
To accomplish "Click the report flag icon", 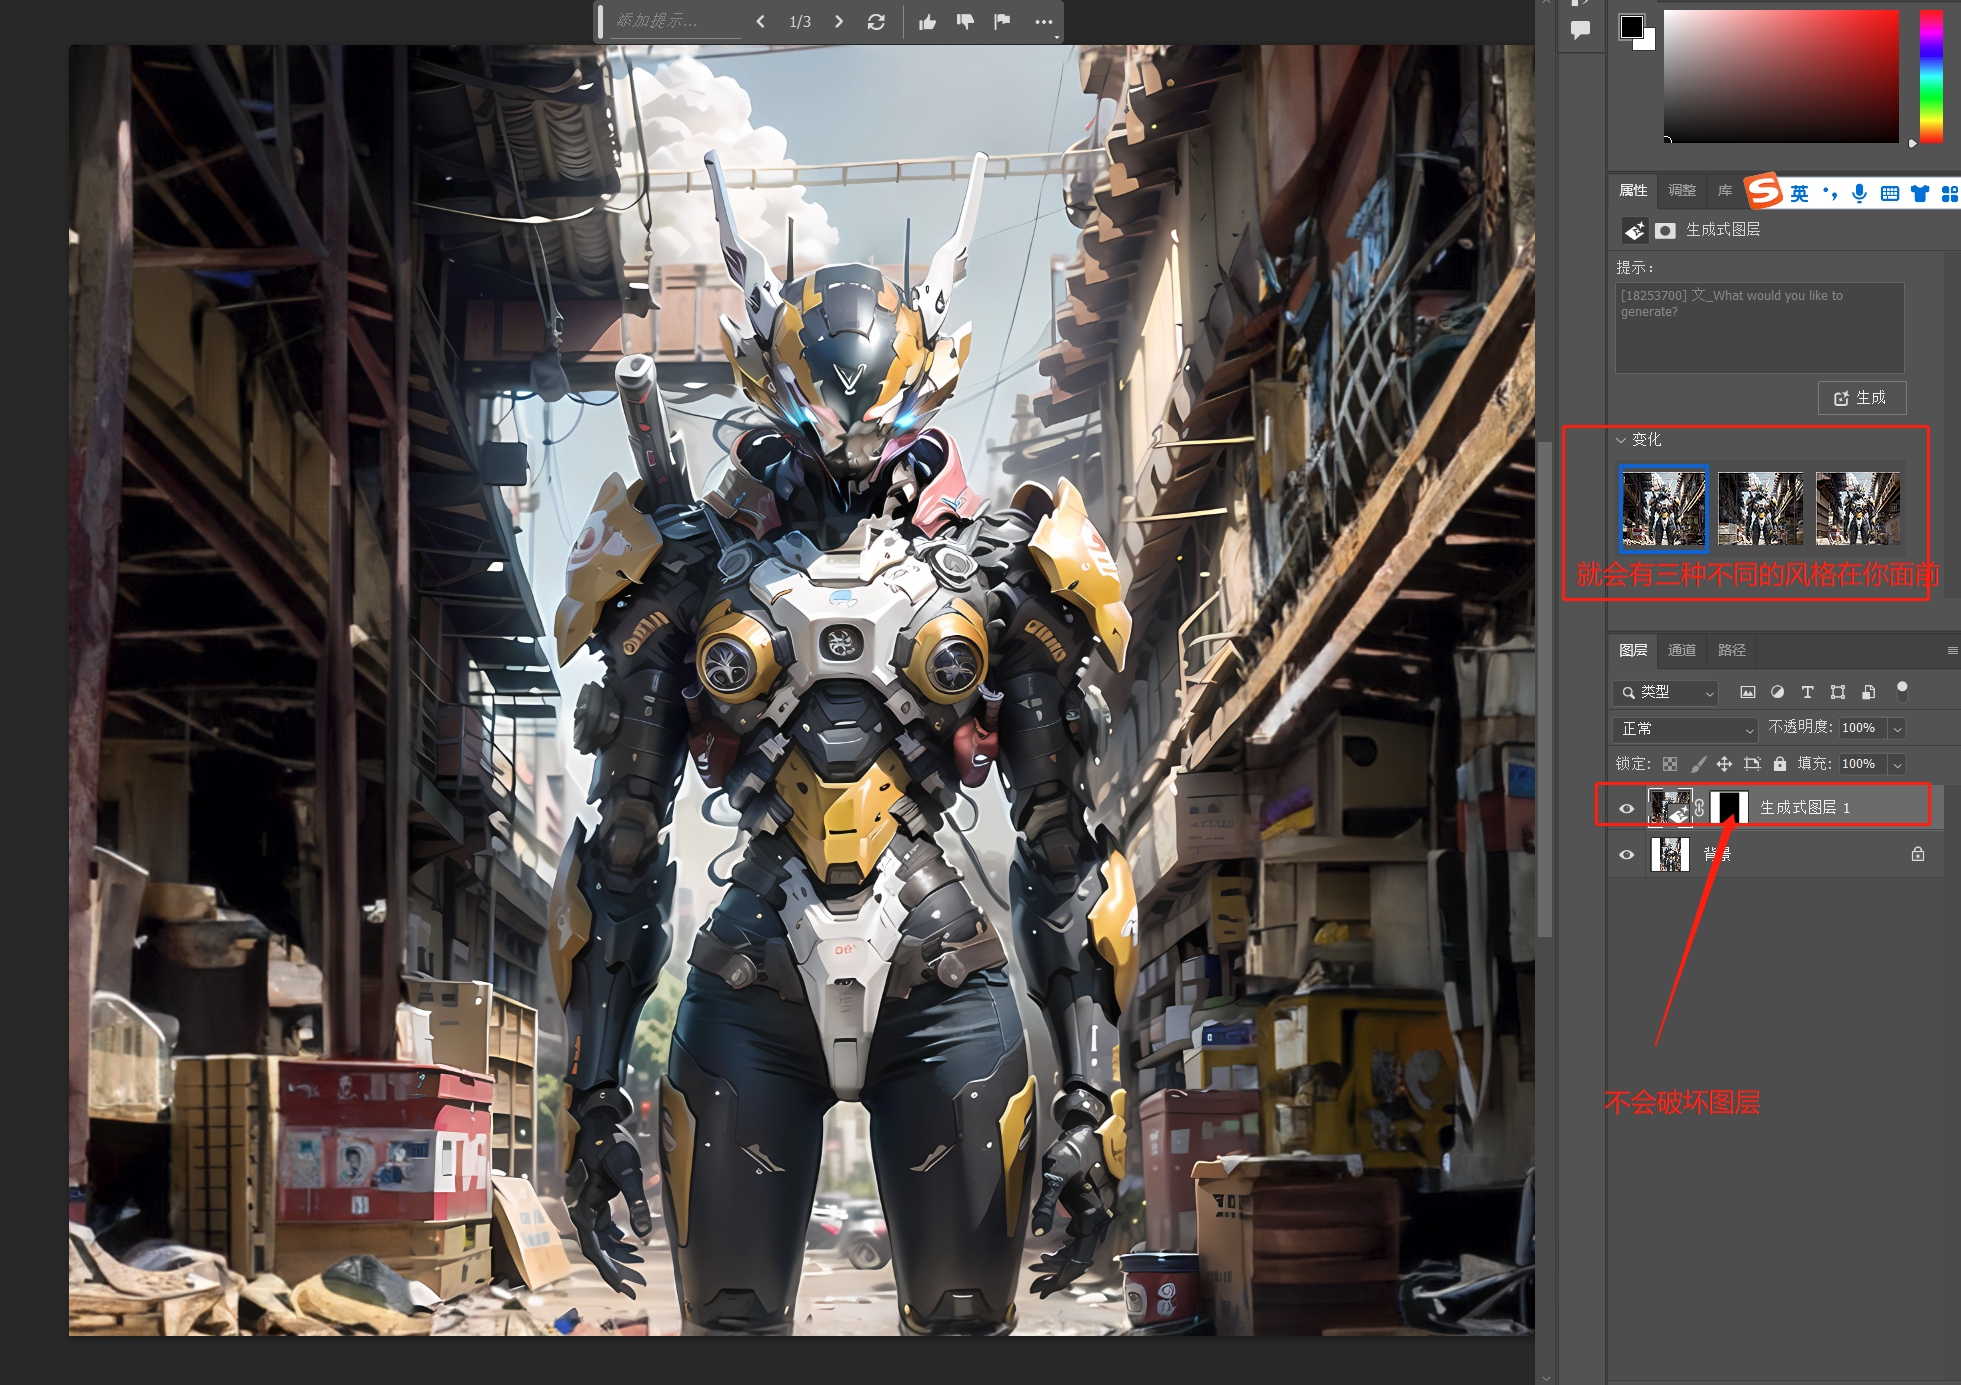I will pos(1002,21).
